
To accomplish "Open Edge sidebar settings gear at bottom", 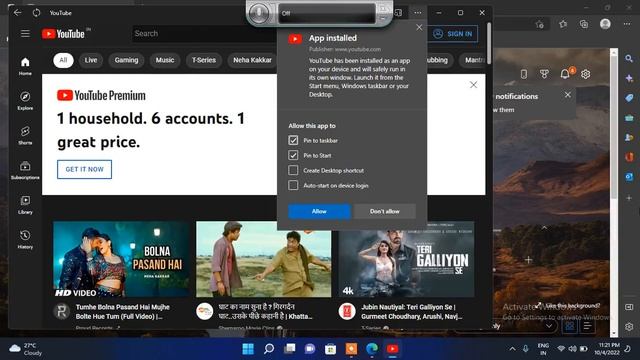I will point(629,327).
